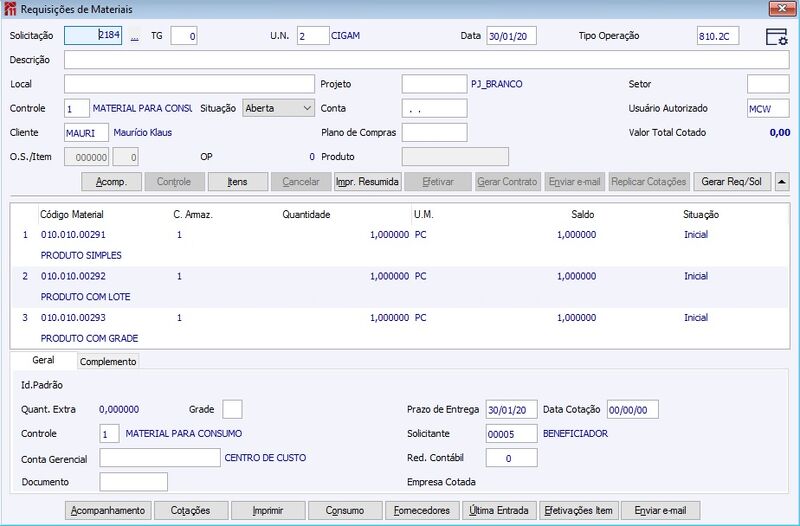Open the Solicitação lookup ellipsis
Viewport: 800px width, 526px height.
pos(134,37)
